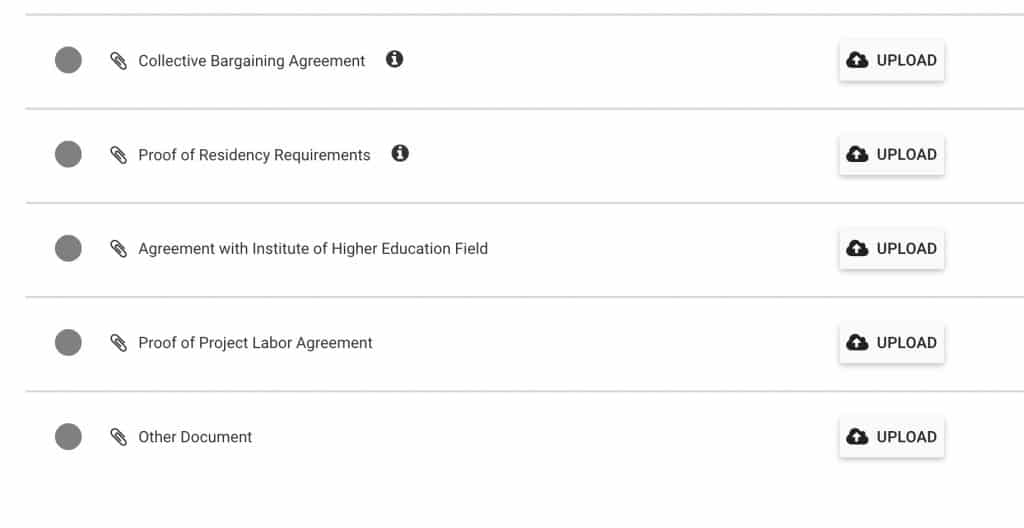Screen dimensions: 1024x528
Task: Upload Proof of Residency Requirements
Action: point(891,154)
